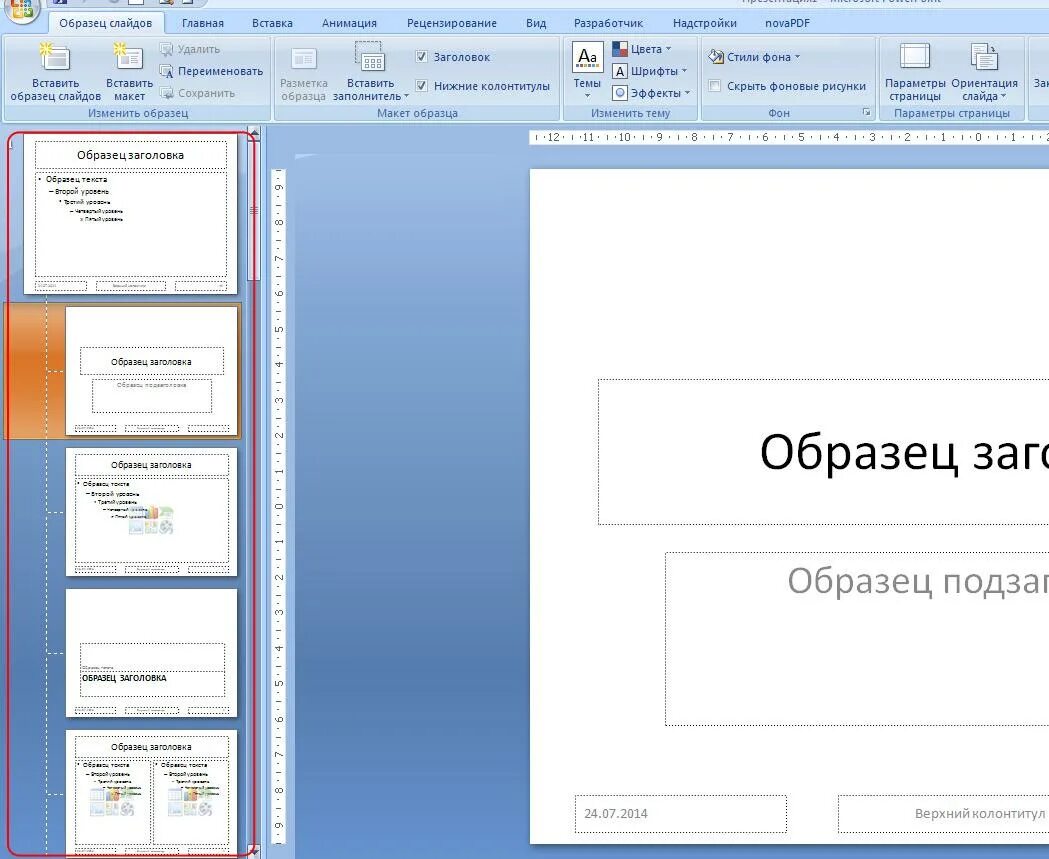This screenshot has width=1049, height=859.
Task: Expand the Шрифты dropdown arrow
Action: (684, 71)
